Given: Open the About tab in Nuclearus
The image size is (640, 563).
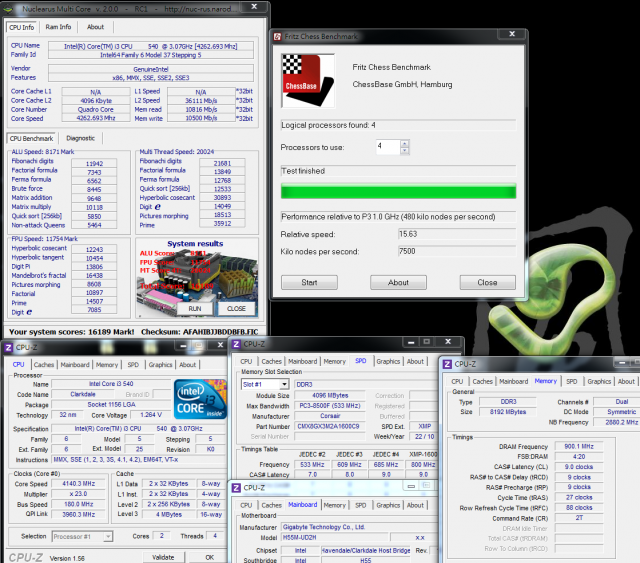Looking at the screenshot, I should click(95, 27).
